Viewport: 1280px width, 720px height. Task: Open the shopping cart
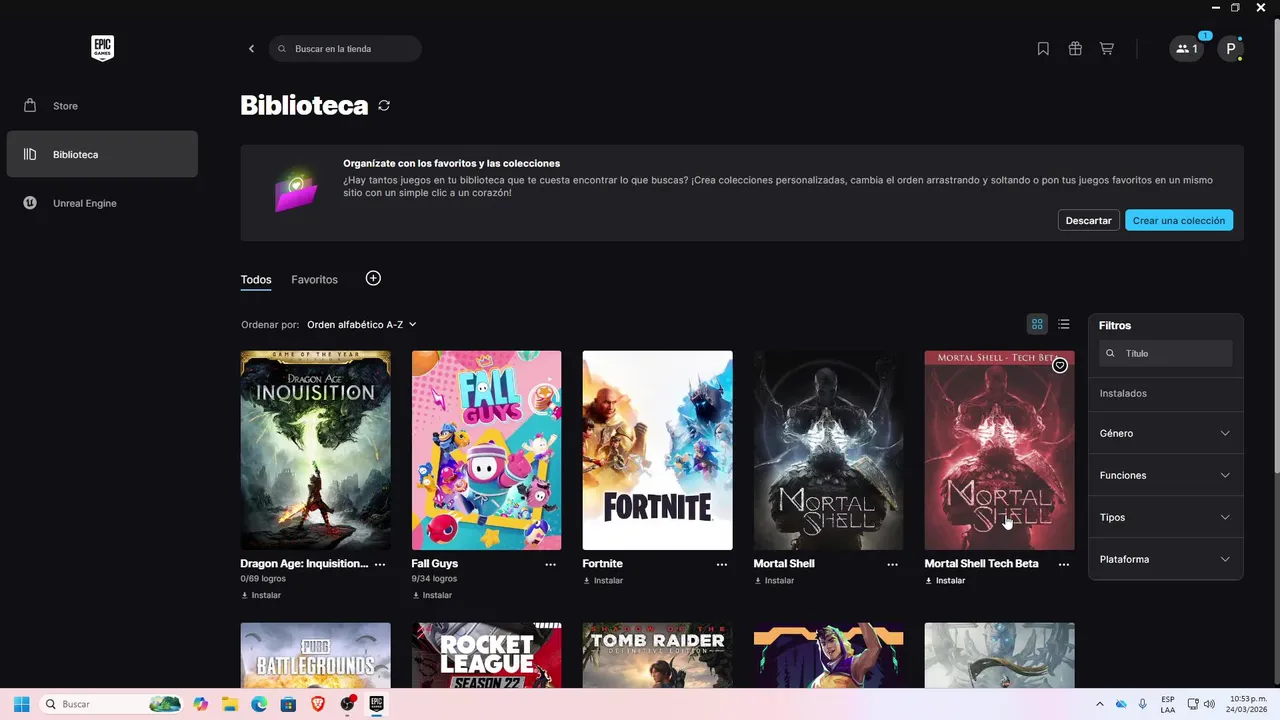coord(1107,49)
